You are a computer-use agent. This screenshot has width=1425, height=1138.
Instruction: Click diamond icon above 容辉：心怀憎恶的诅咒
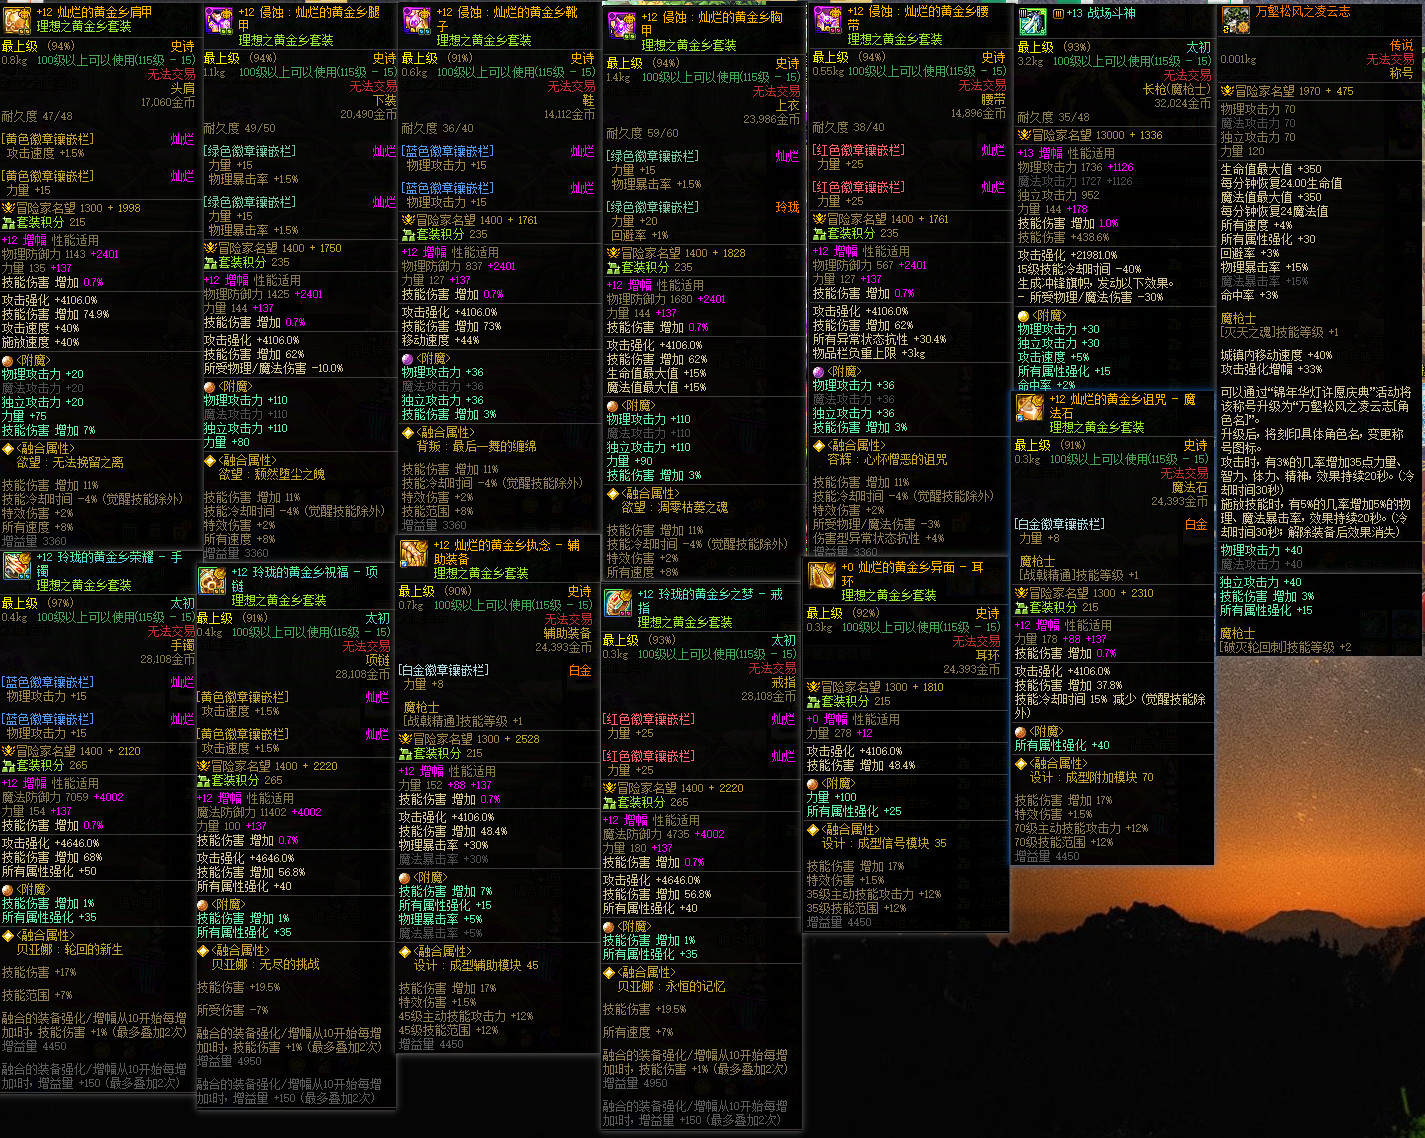point(819,445)
